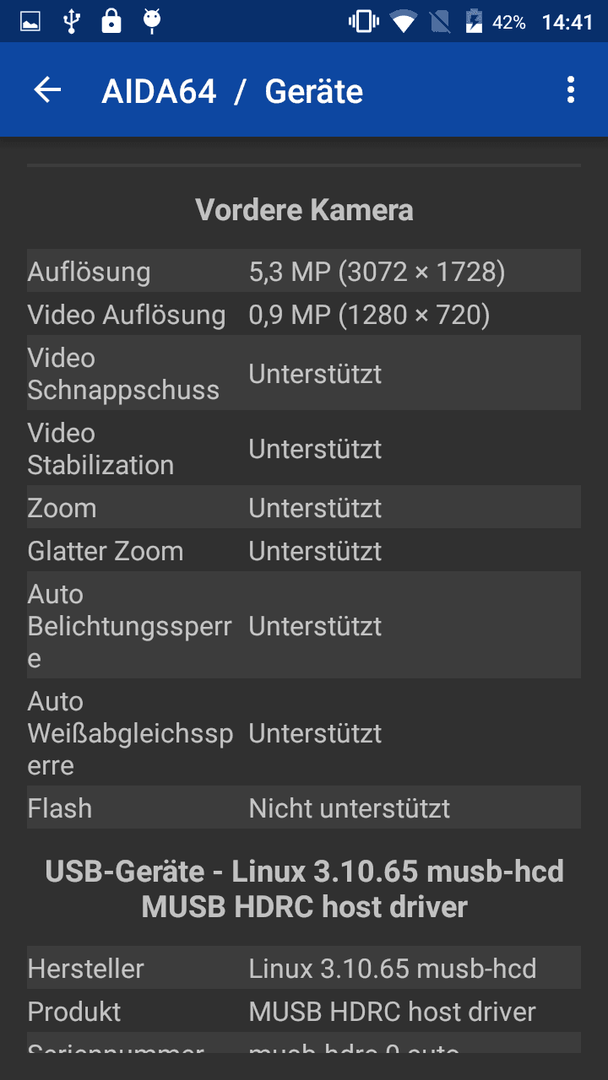Tap the USB-Geräte section heading
The width and height of the screenshot is (608, 1080).
[304, 889]
